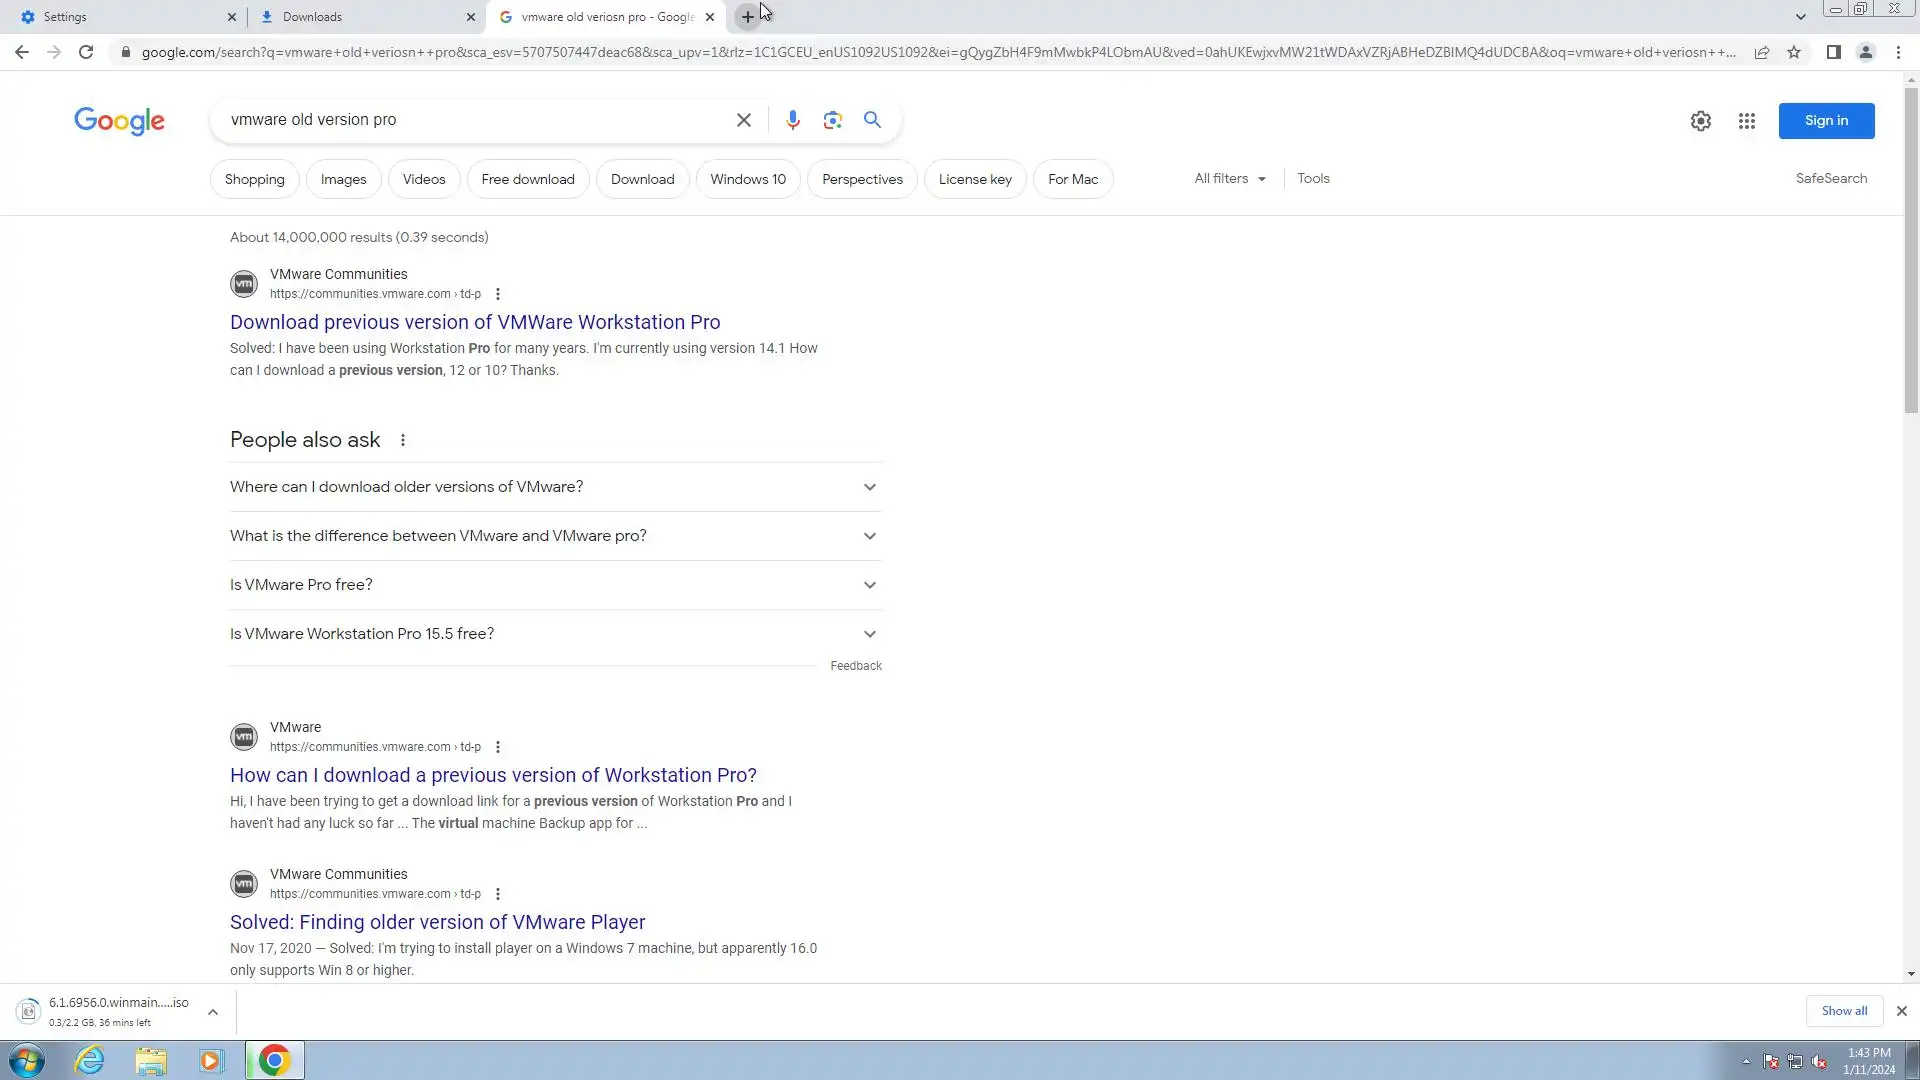The image size is (1920, 1080).
Task: Open 'Download previous version of VMWare Workstation Pro' link
Action: (475, 322)
